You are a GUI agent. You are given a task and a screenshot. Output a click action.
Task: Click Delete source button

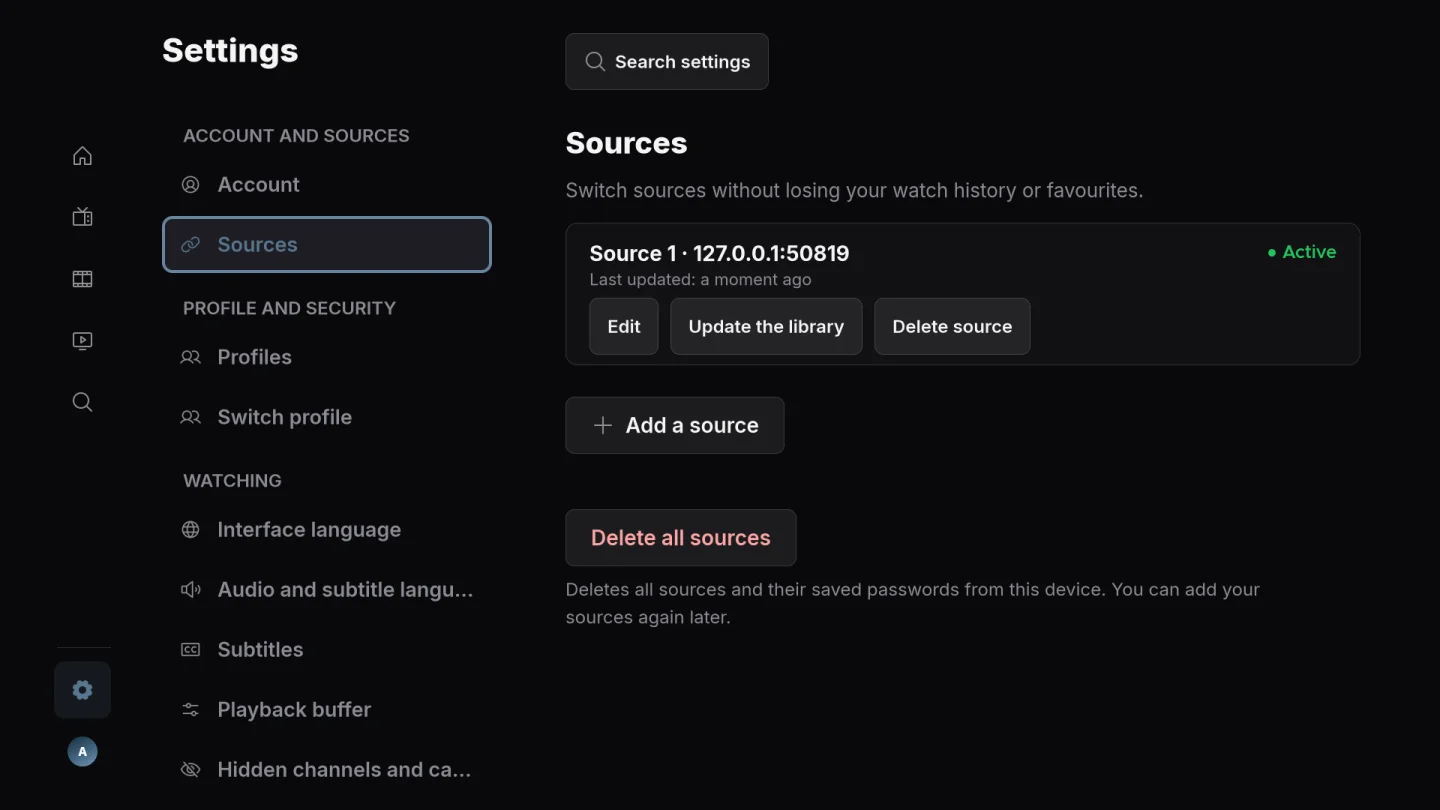coord(952,326)
